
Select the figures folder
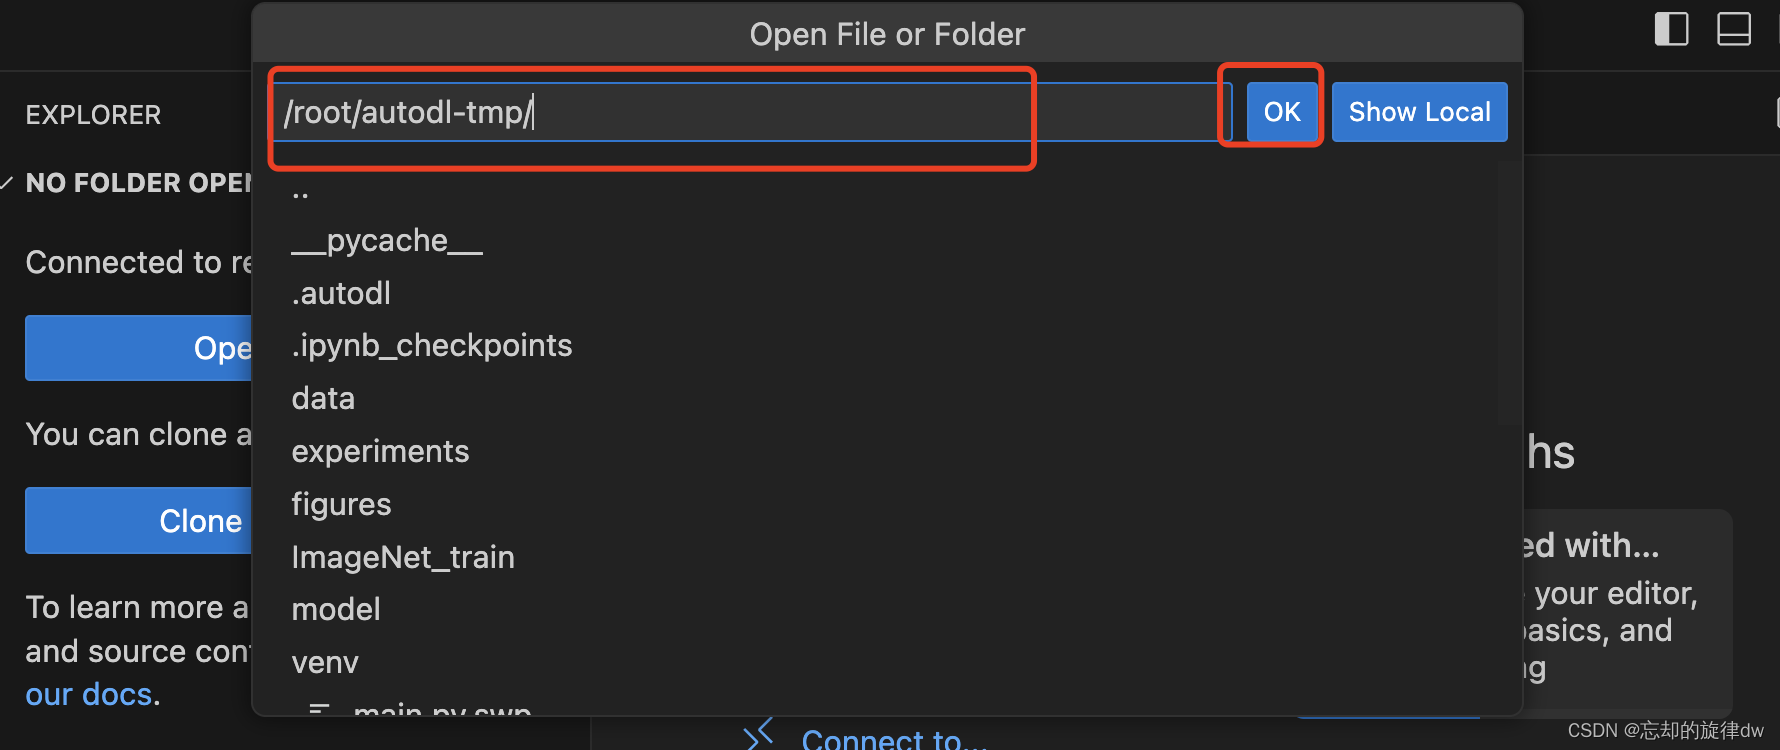(x=341, y=505)
